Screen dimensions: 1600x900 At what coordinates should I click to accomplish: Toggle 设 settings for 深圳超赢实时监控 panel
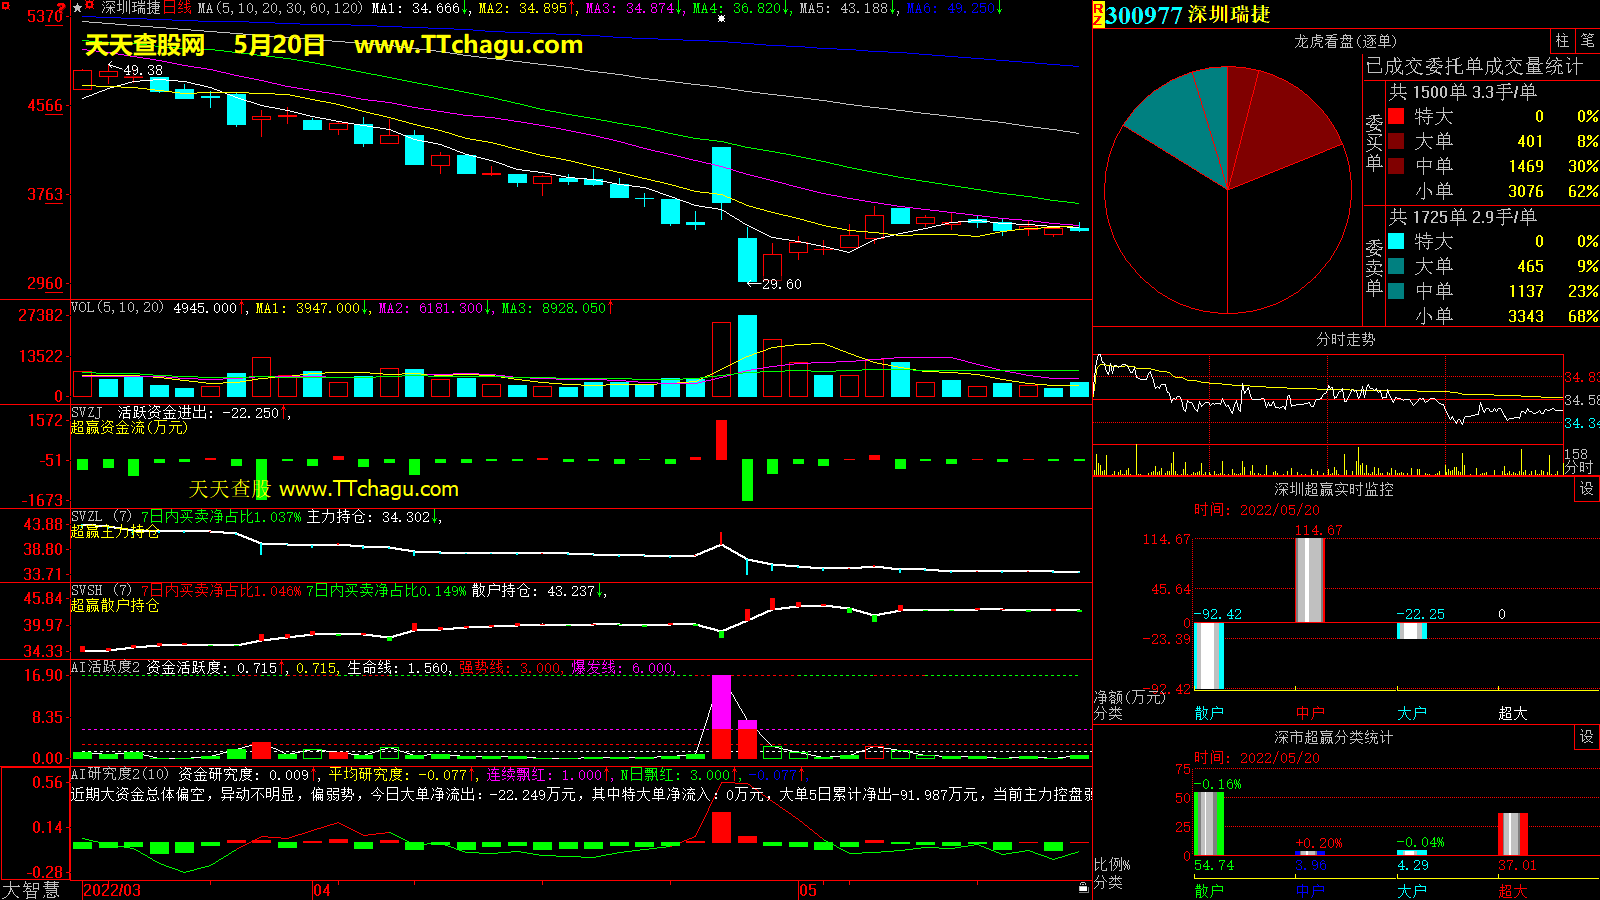1587,489
